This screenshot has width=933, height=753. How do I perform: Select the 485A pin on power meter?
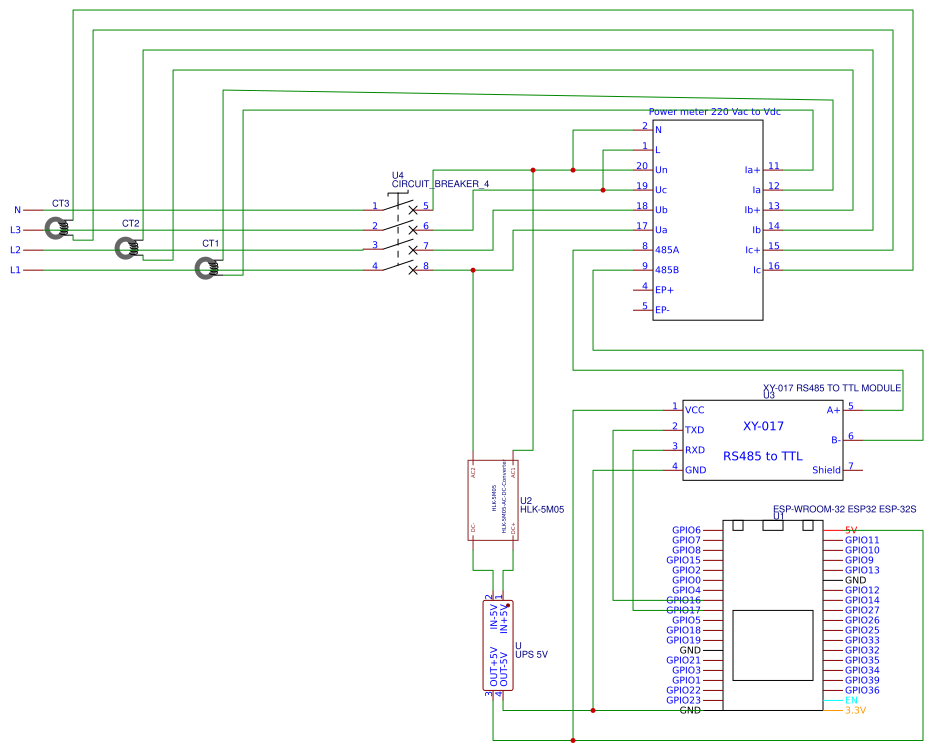point(667,250)
